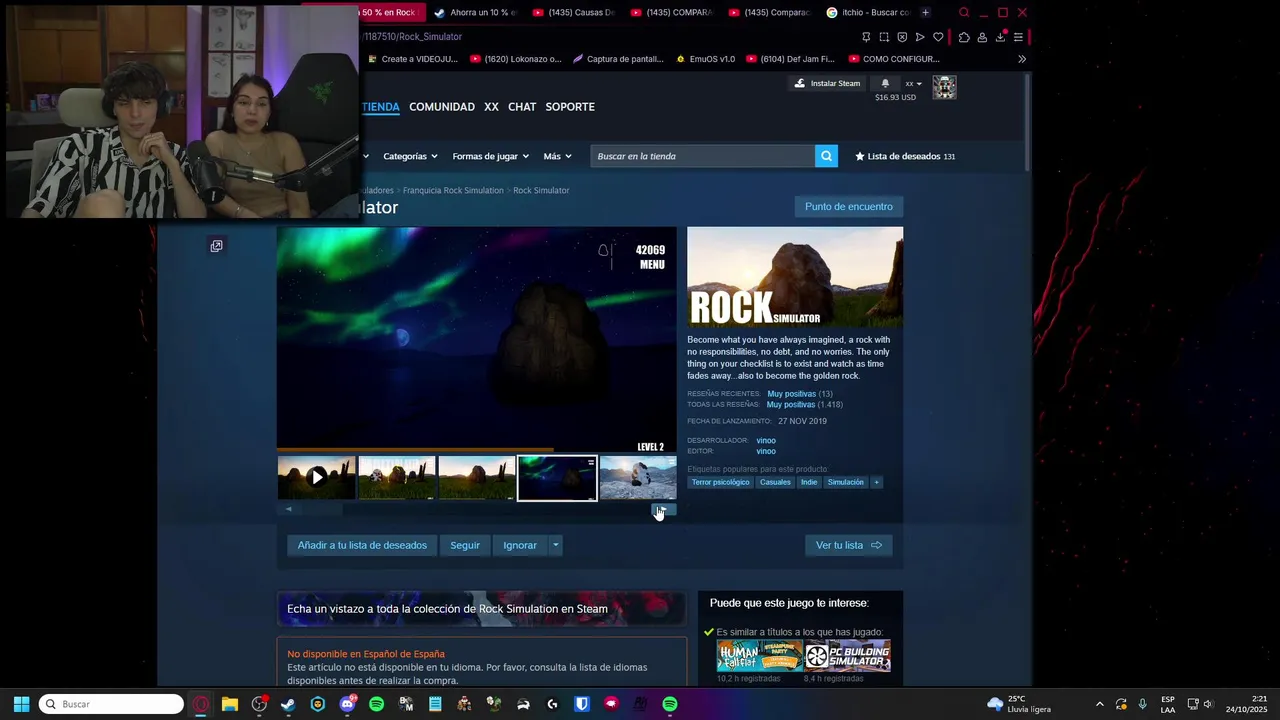Click Ver tu lista button
Image resolution: width=1280 pixels, height=720 pixels.
[x=848, y=545]
